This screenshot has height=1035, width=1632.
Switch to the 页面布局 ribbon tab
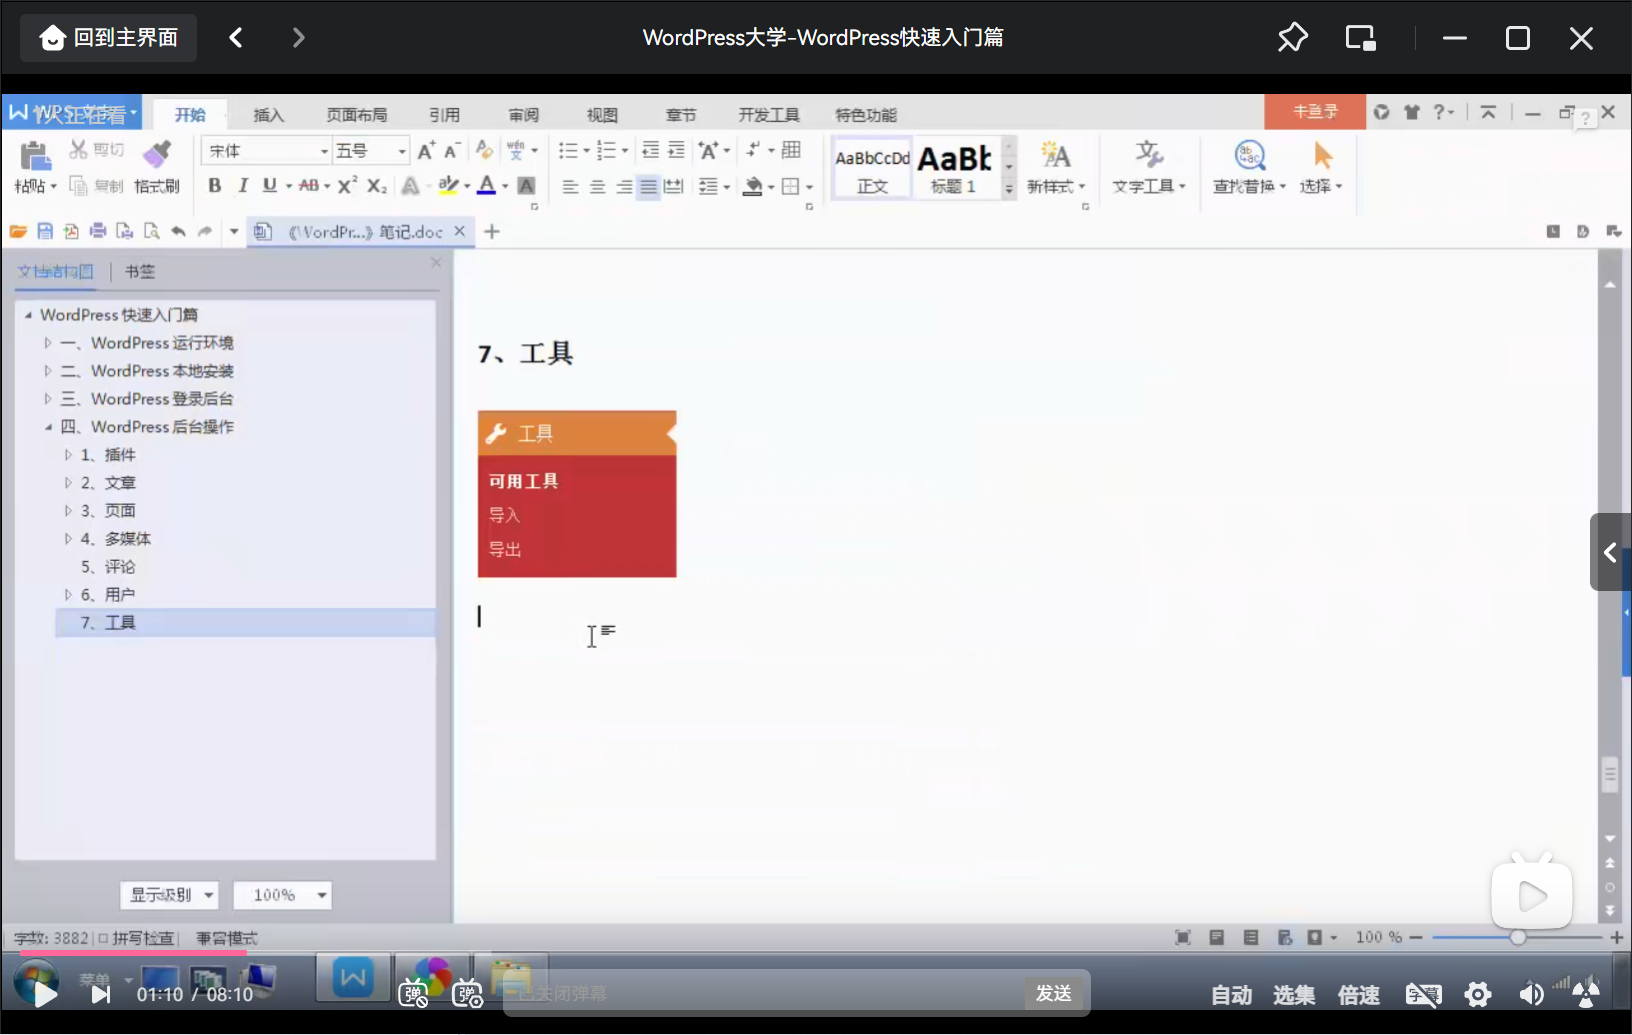point(356,115)
